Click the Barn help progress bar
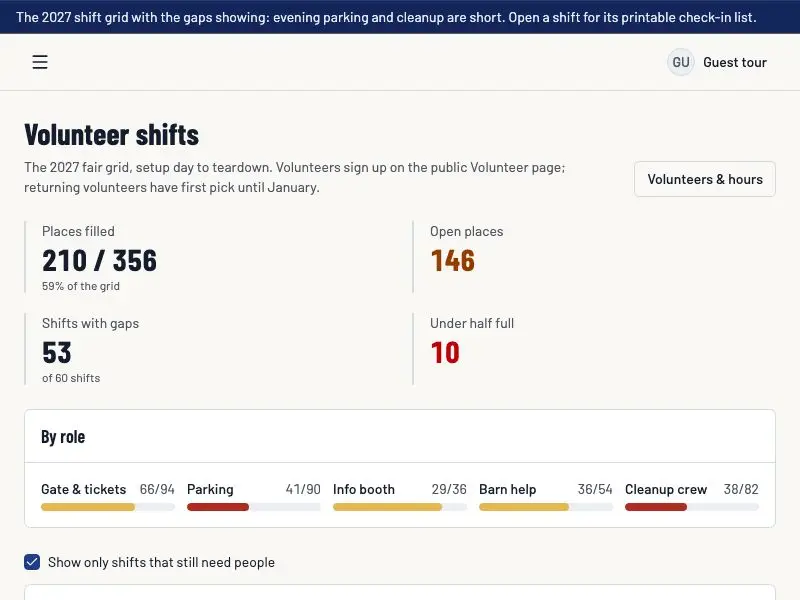 pos(545,507)
